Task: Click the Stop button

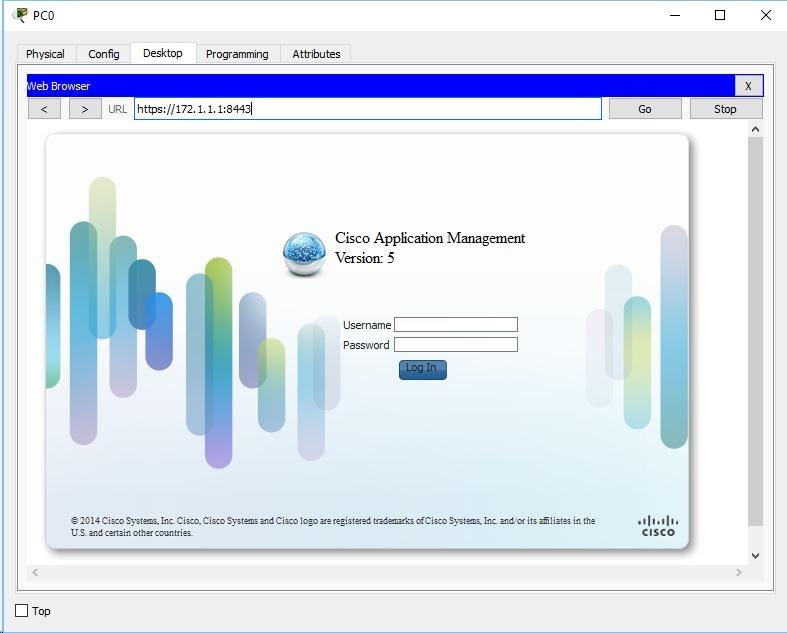Action: pos(725,109)
